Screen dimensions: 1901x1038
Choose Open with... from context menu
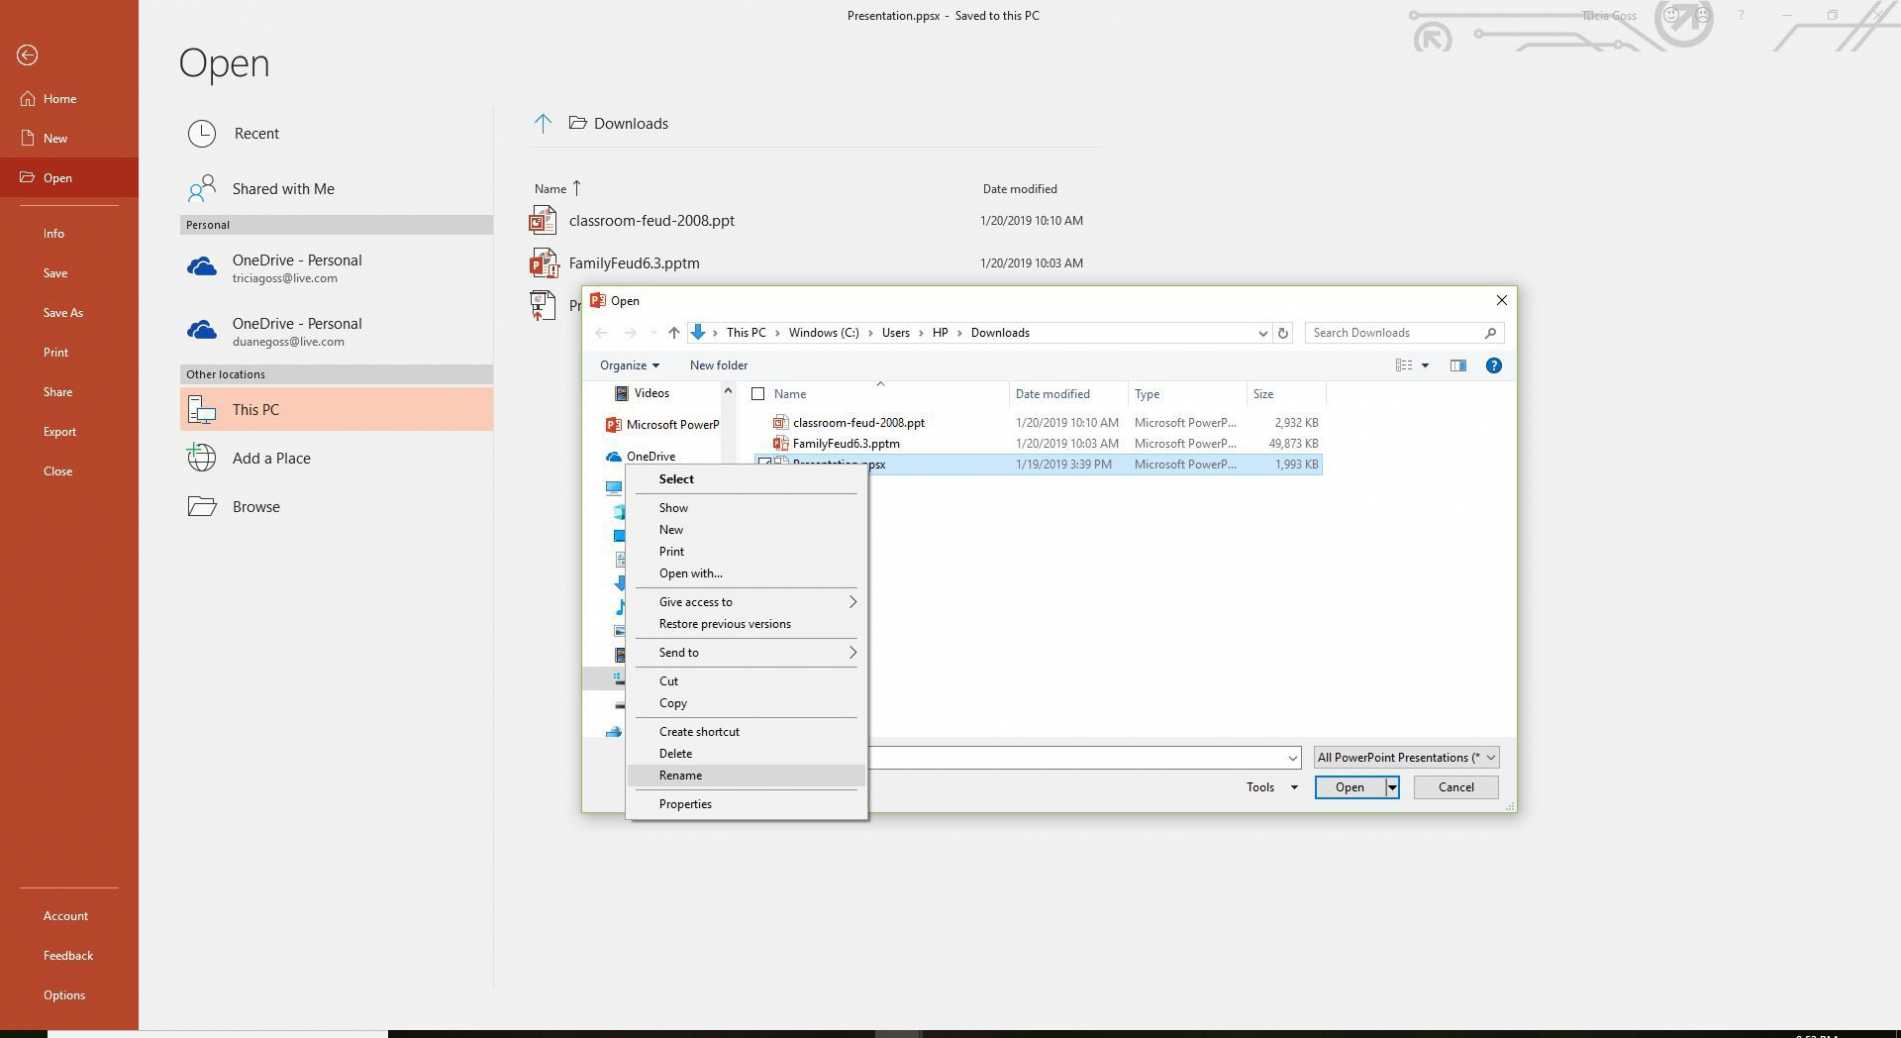click(746, 574)
